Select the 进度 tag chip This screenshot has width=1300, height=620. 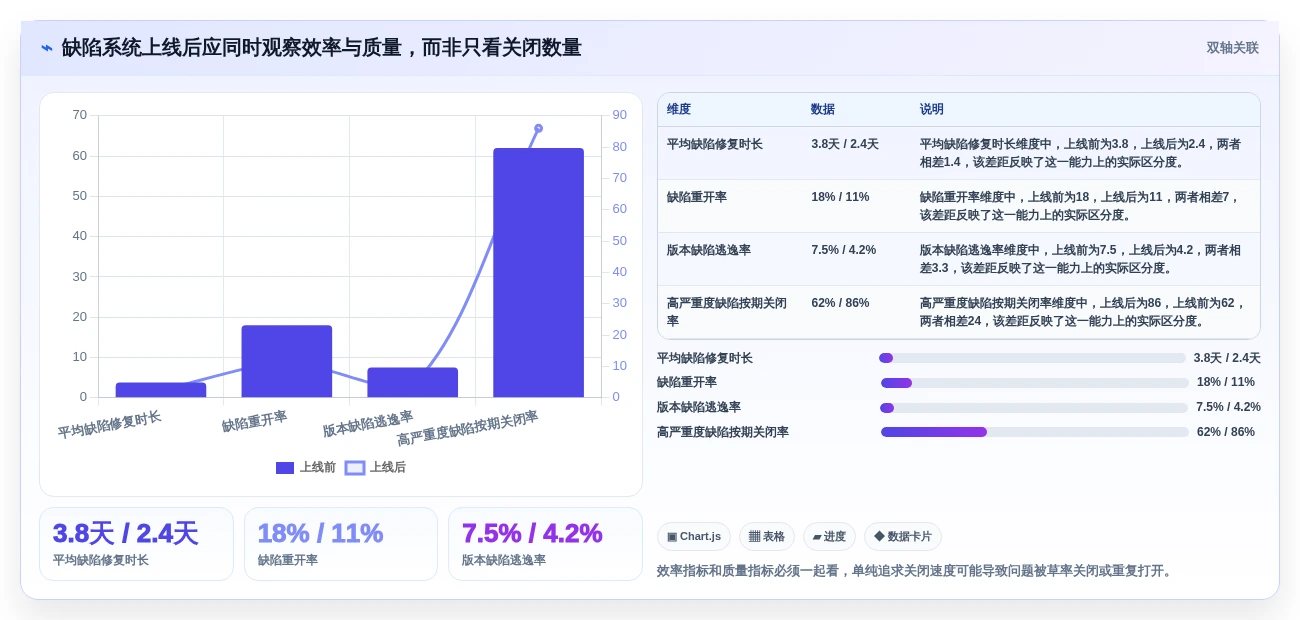tap(829, 536)
